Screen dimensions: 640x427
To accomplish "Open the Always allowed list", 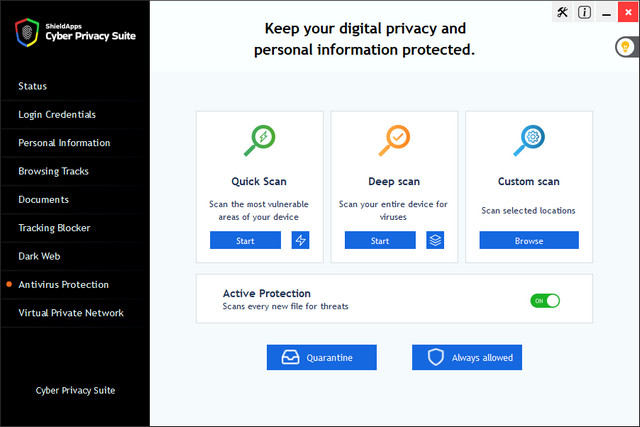I will (x=466, y=357).
